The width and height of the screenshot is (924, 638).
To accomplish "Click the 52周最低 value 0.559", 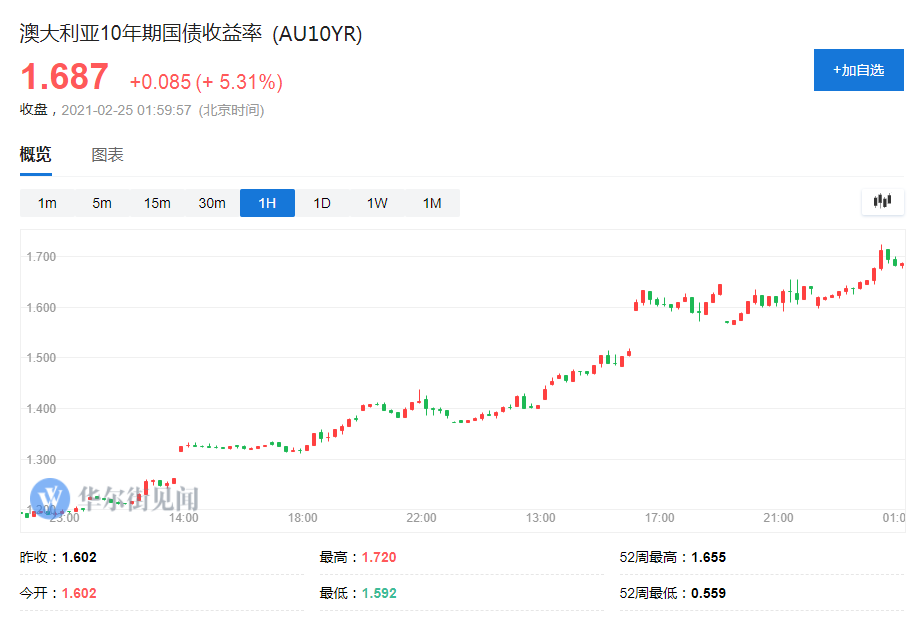I will (x=708, y=593).
